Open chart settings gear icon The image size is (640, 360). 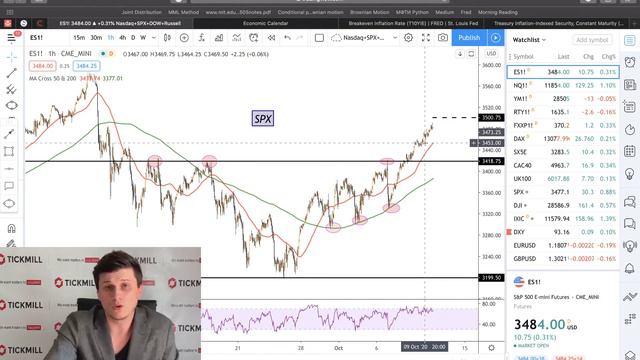pyautogui.click(x=408, y=38)
